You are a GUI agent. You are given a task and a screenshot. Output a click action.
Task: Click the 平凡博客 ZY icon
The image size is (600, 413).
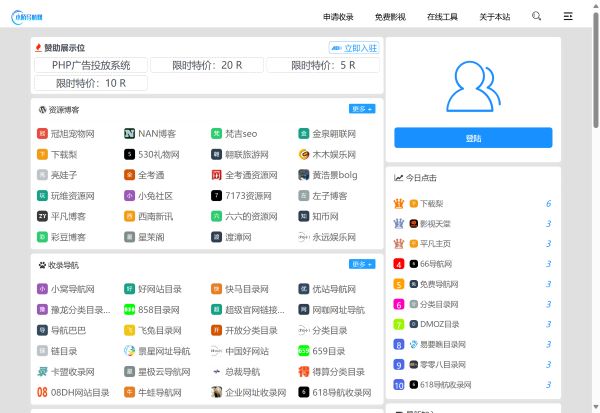[42, 216]
